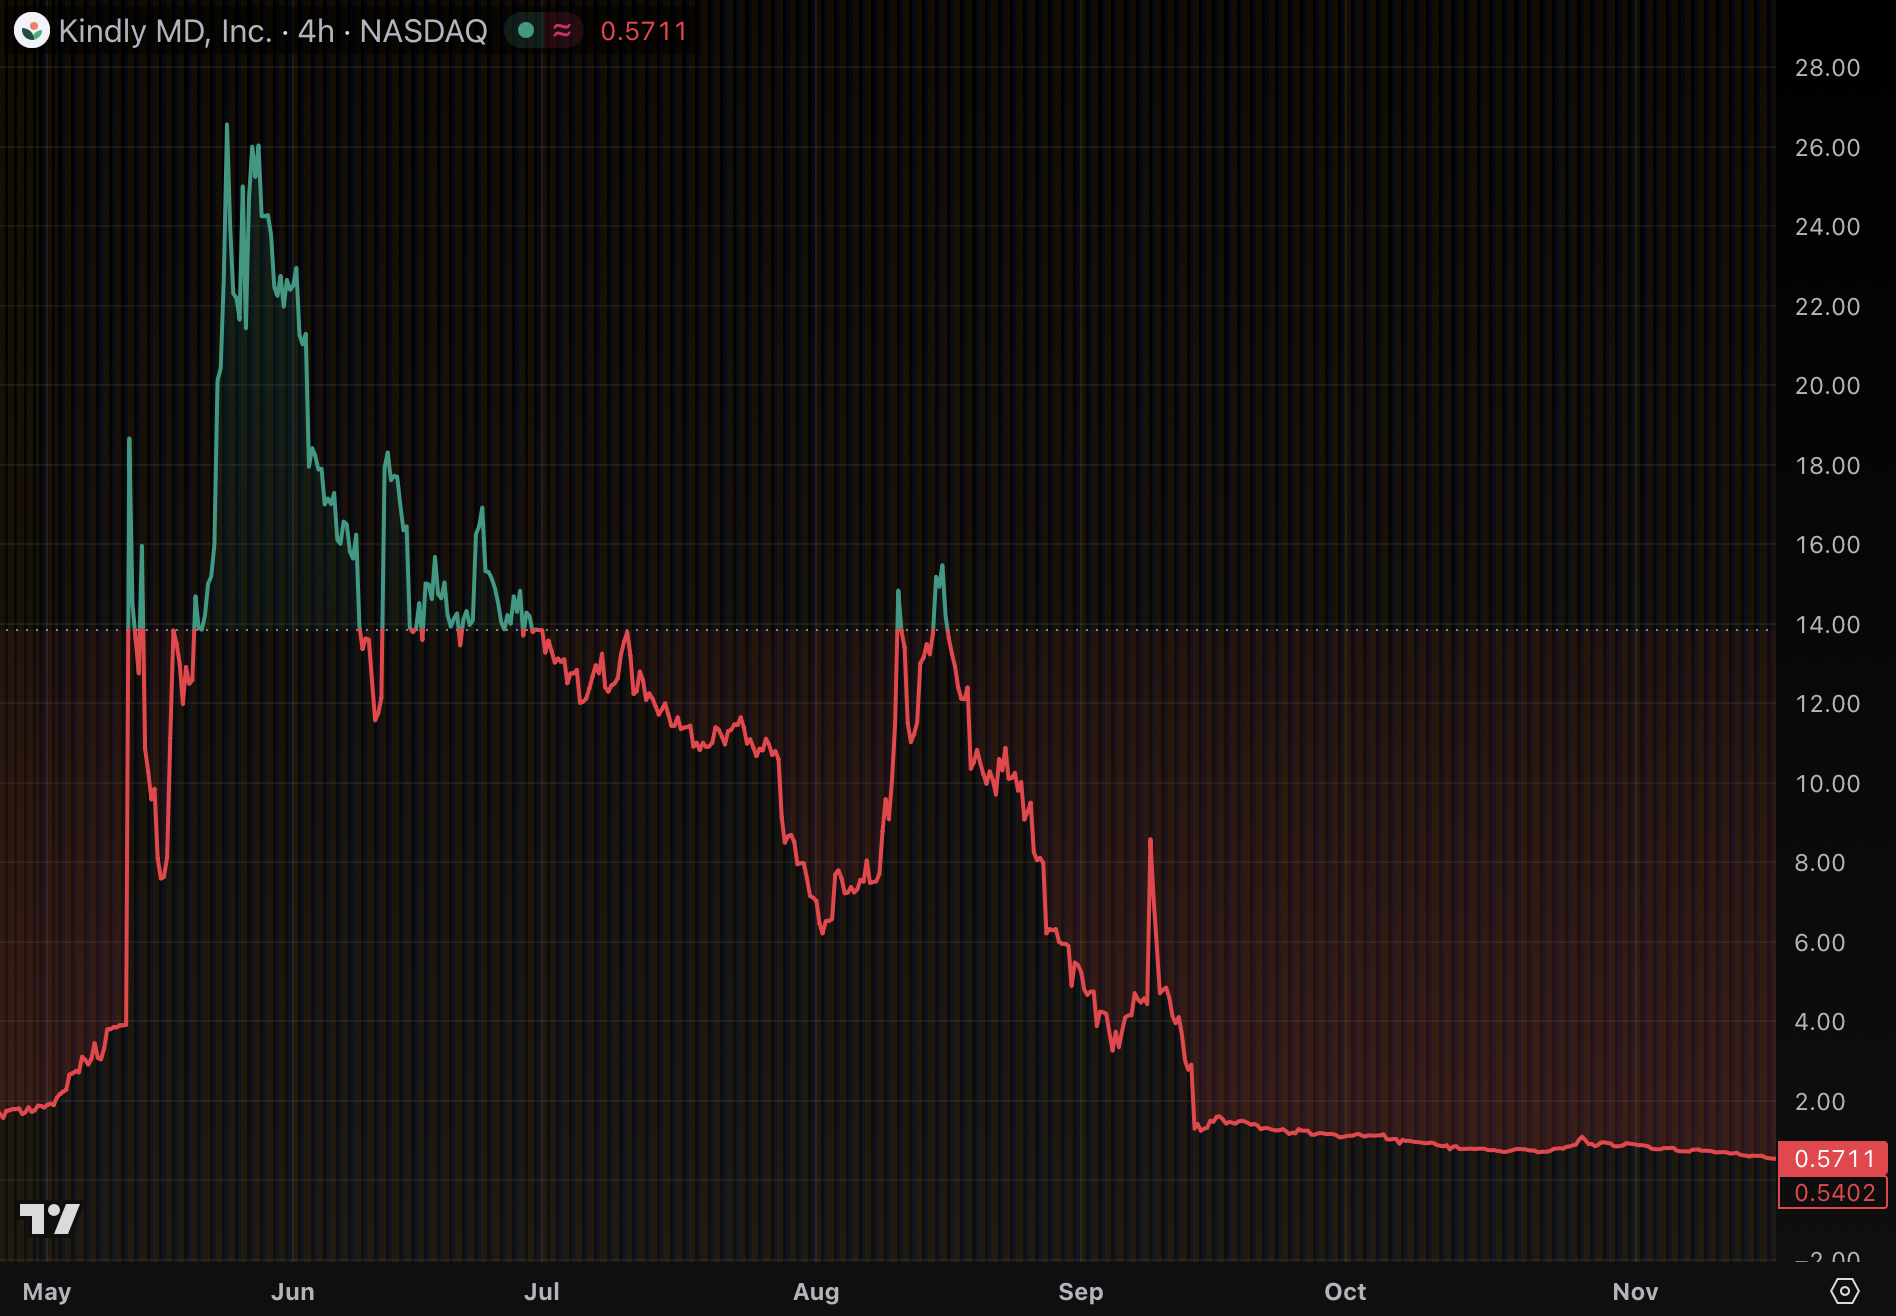This screenshot has height=1316, width=1896.
Task: Click the Aug label on time axis
Action: (816, 1292)
